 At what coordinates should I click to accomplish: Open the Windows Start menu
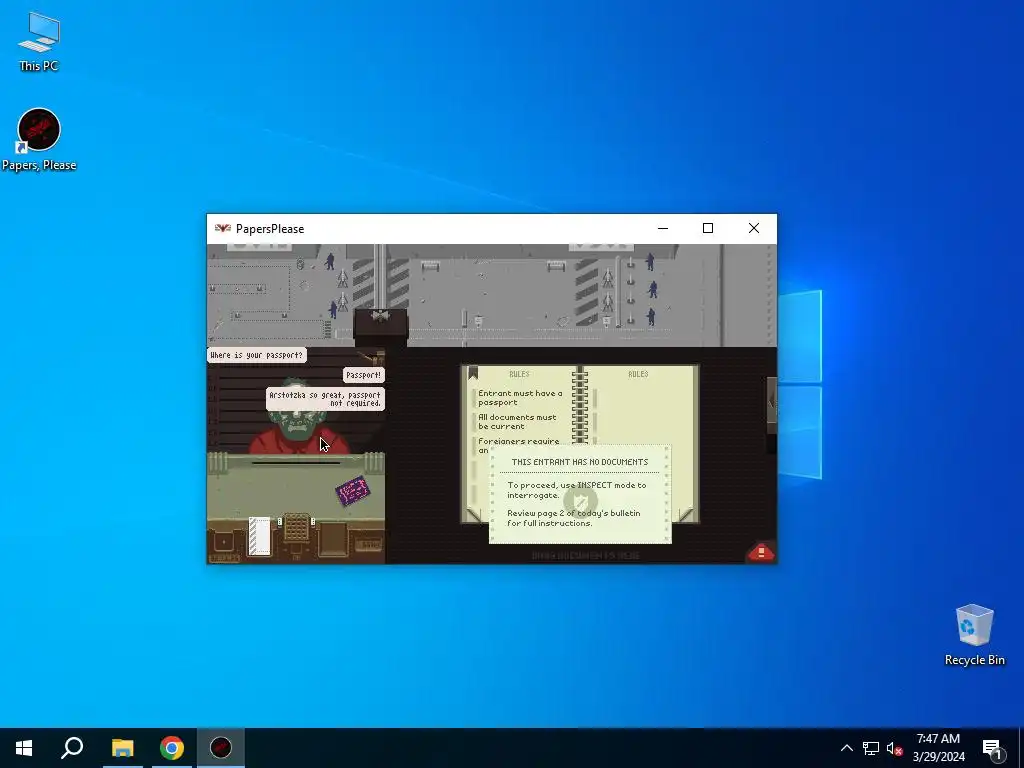coord(24,748)
